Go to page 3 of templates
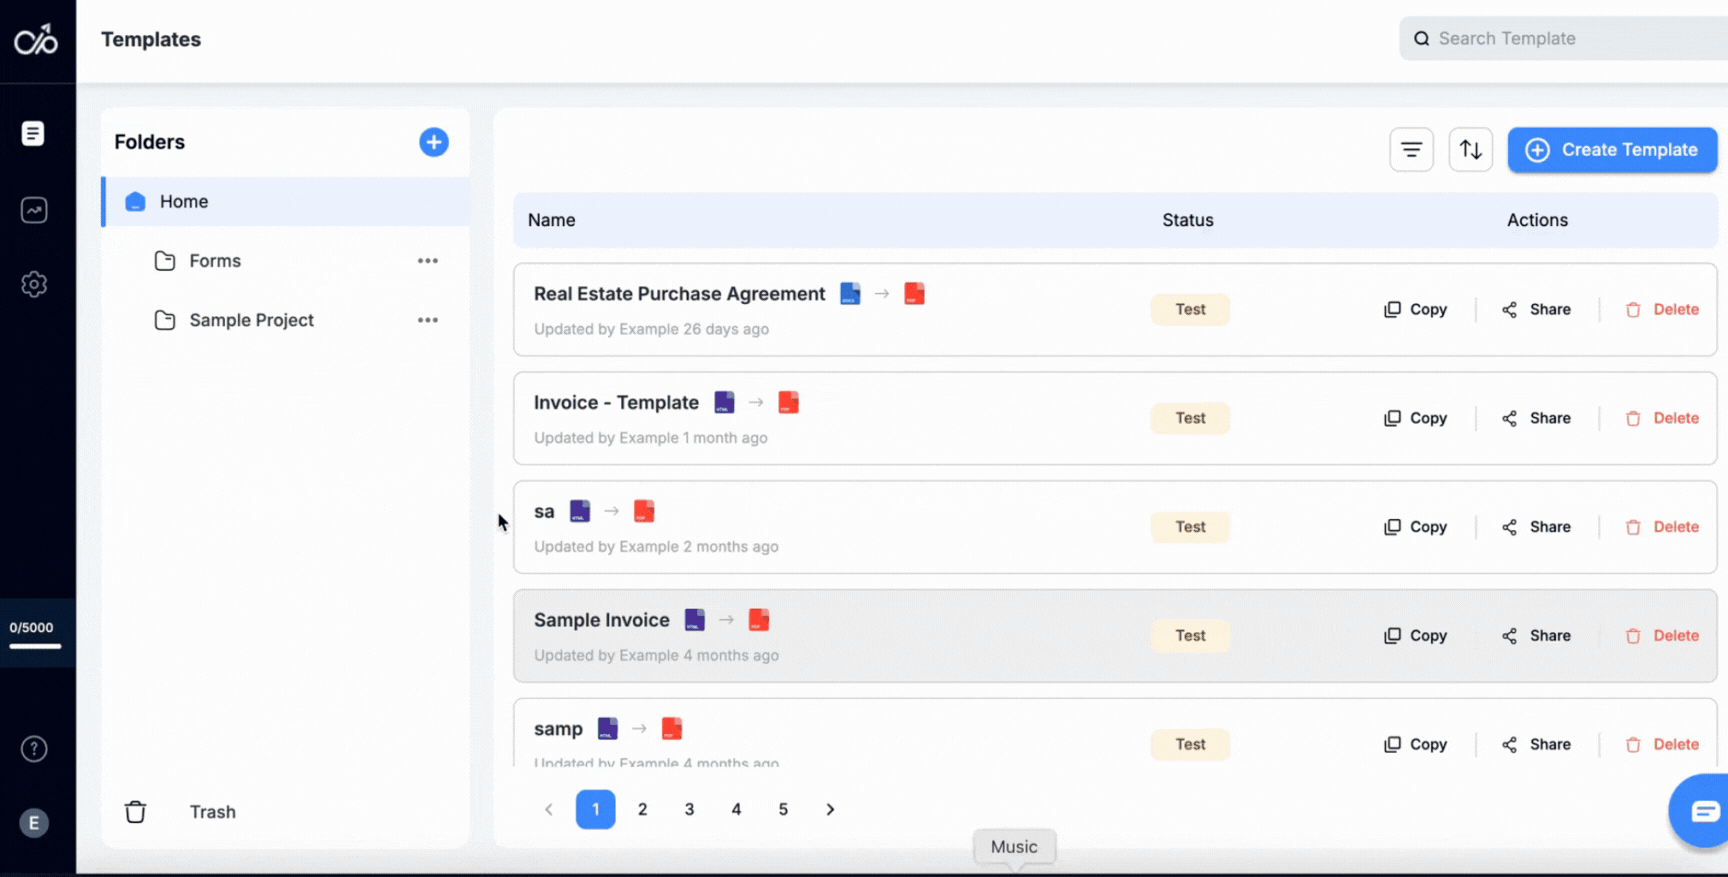Image resolution: width=1728 pixels, height=877 pixels. (x=689, y=810)
